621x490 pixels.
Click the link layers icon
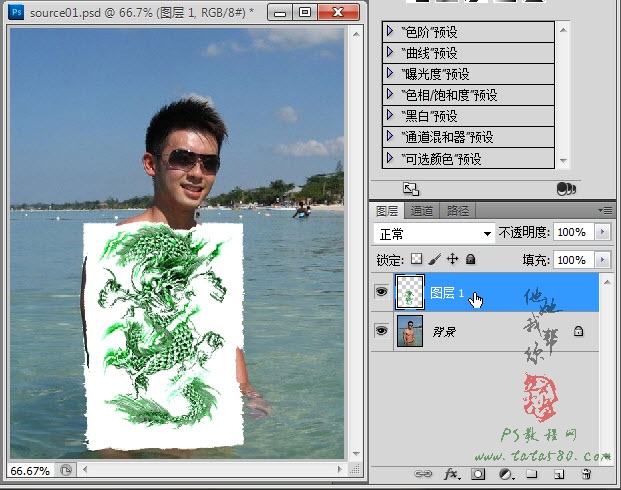pos(423,474)
